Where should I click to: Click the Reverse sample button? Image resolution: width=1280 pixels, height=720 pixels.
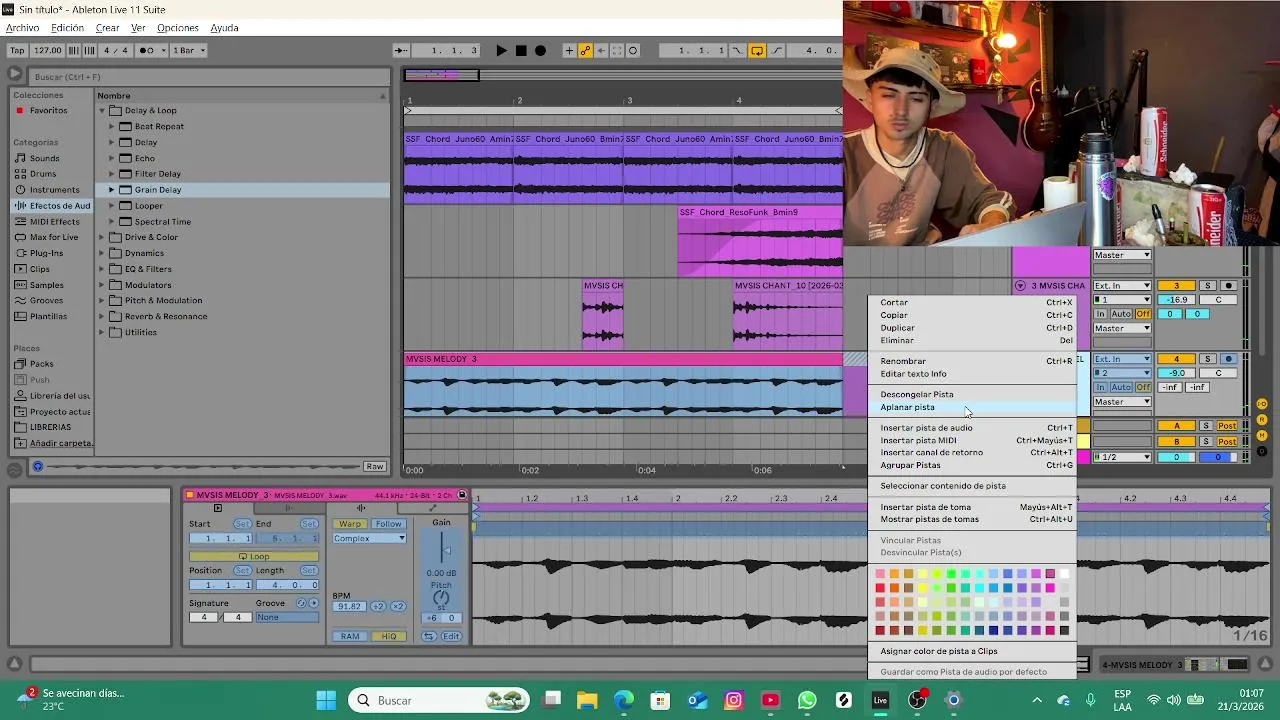click(428, 636)
